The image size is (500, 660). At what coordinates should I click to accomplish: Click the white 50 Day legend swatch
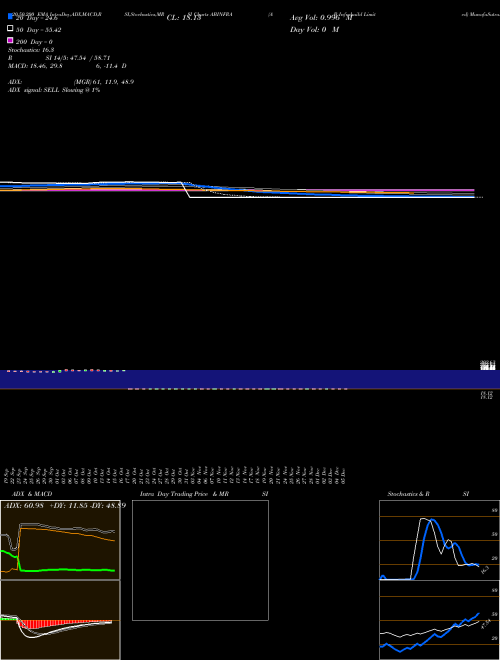coord(11,29)
